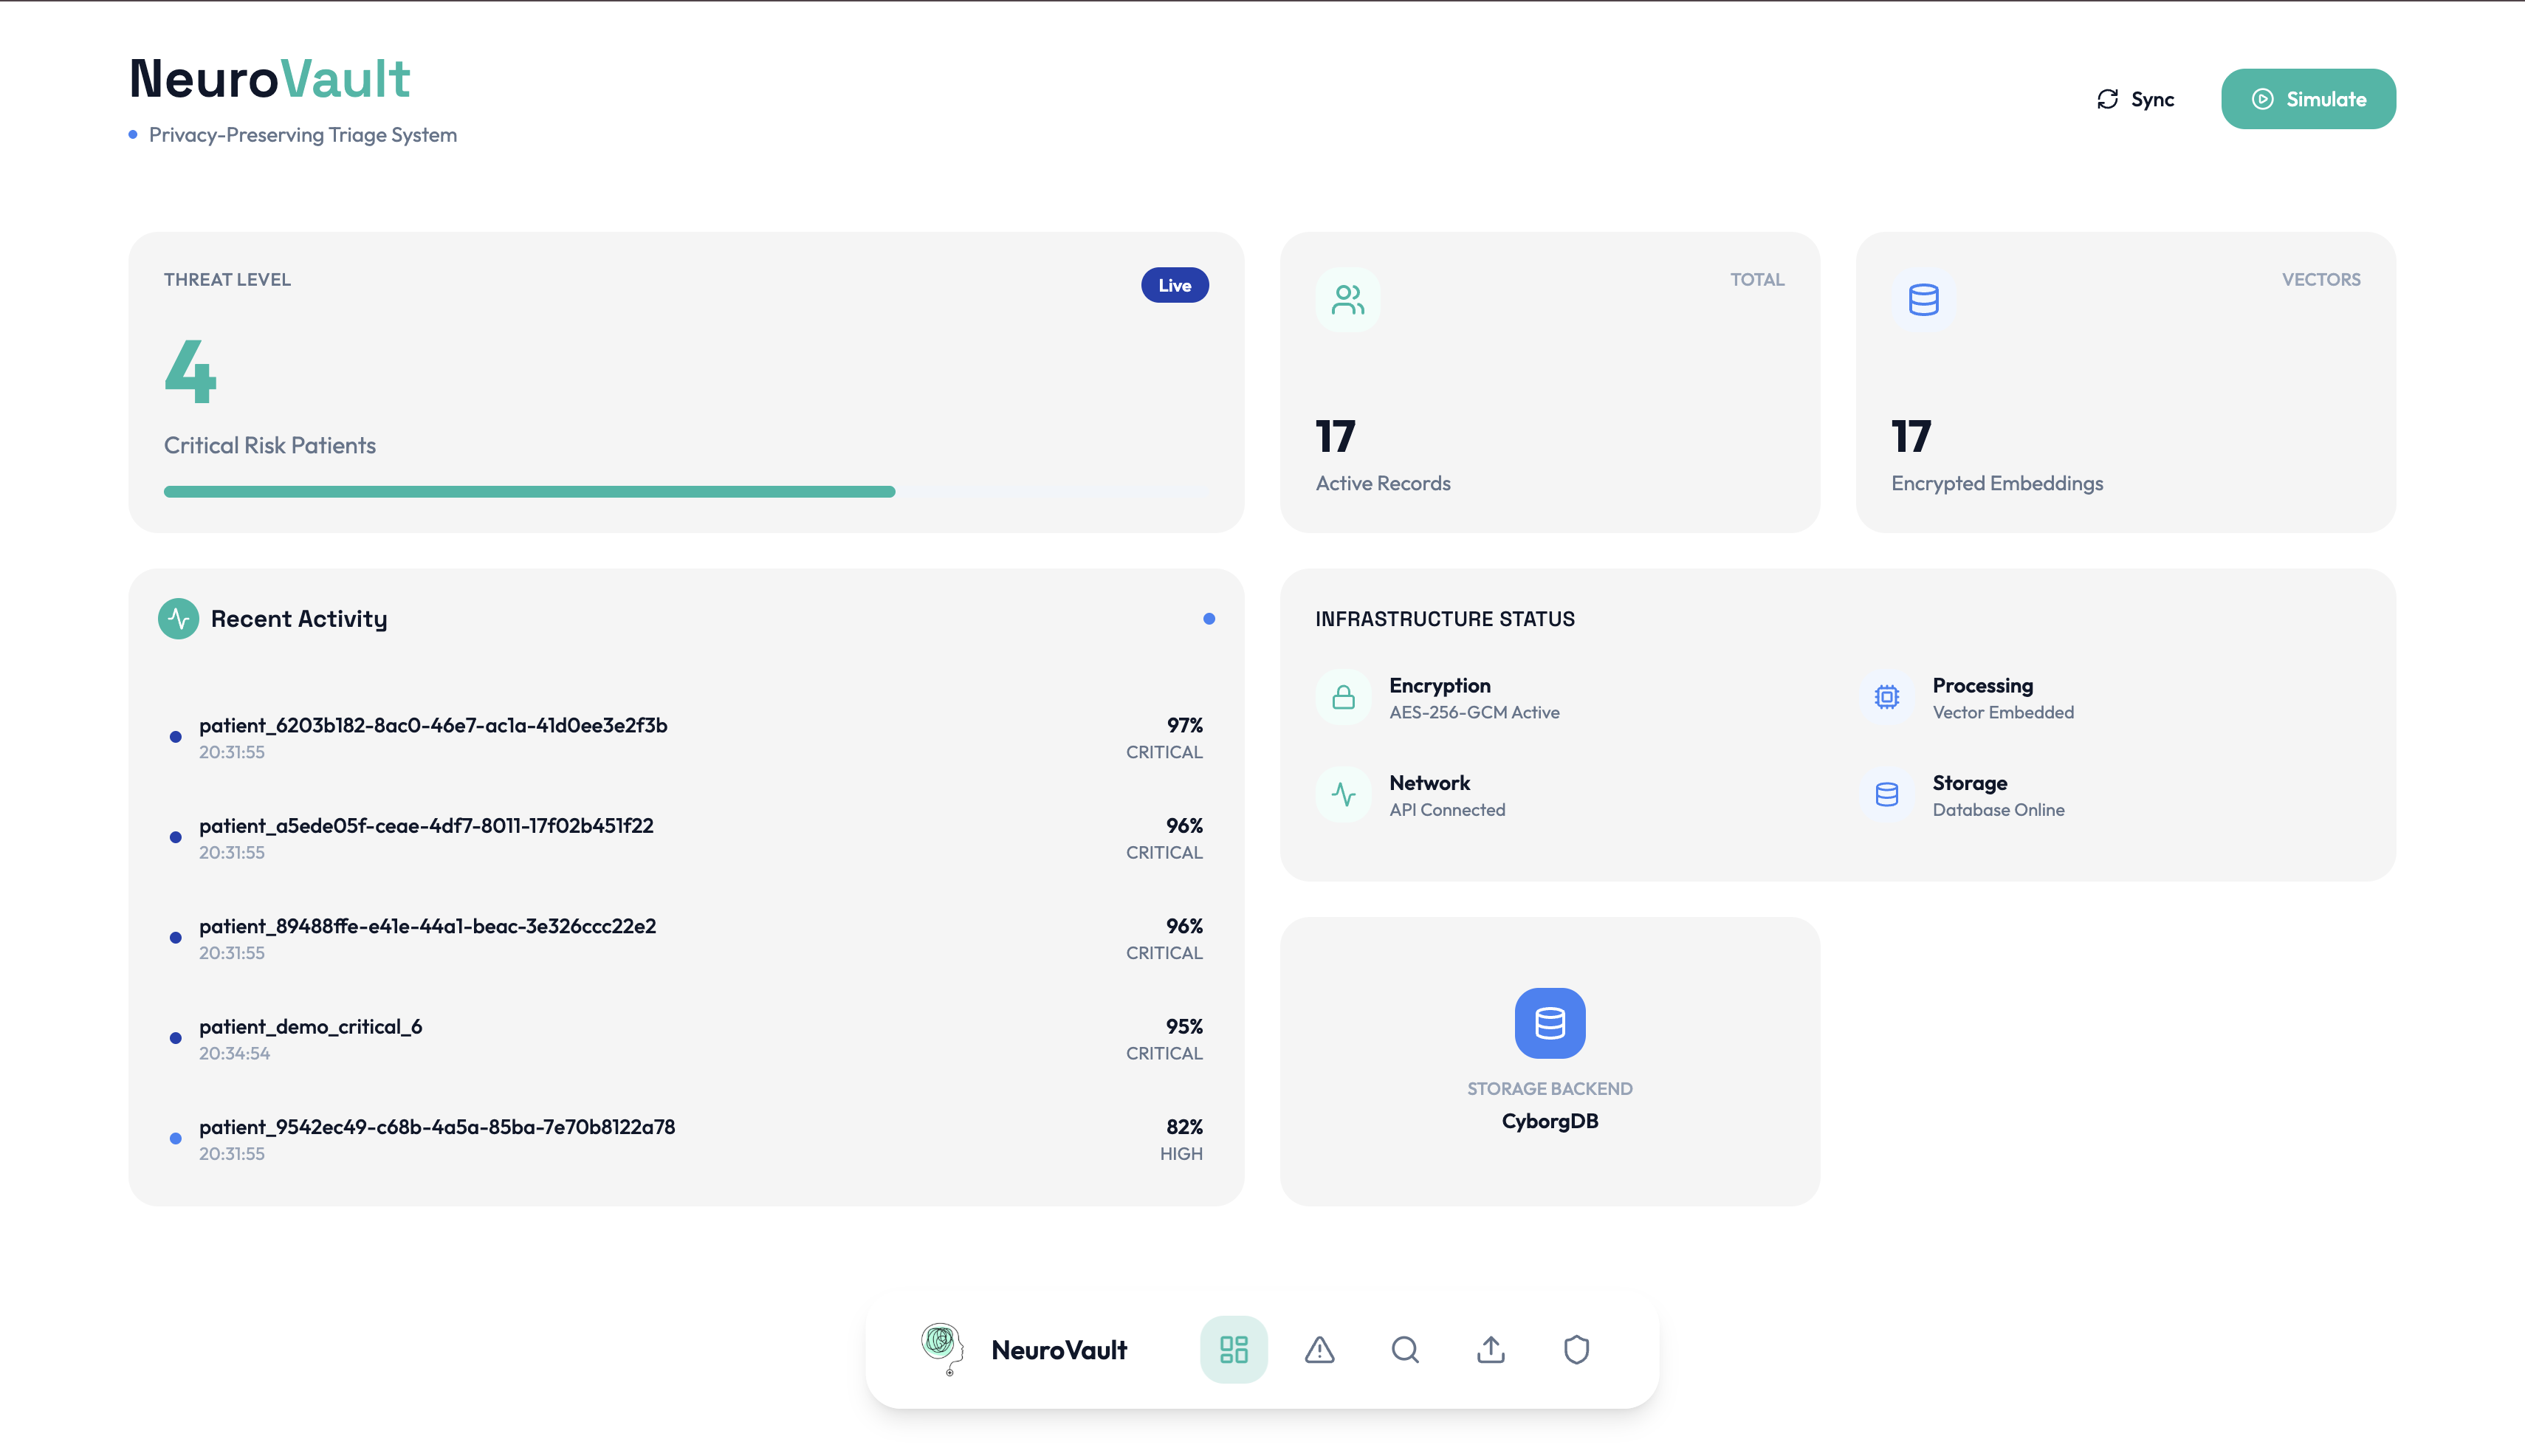Click the Simulate button
Image resolution: width=2525 pixels, height=1456 pixels.
click(x=2307, y=99)
